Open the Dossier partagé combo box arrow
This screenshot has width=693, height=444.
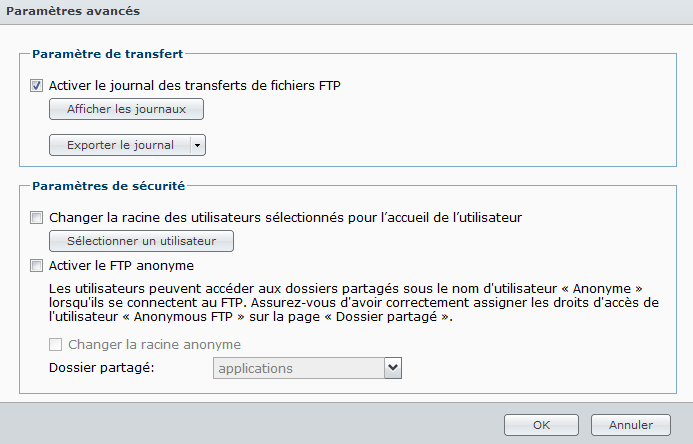coord(393,369)
